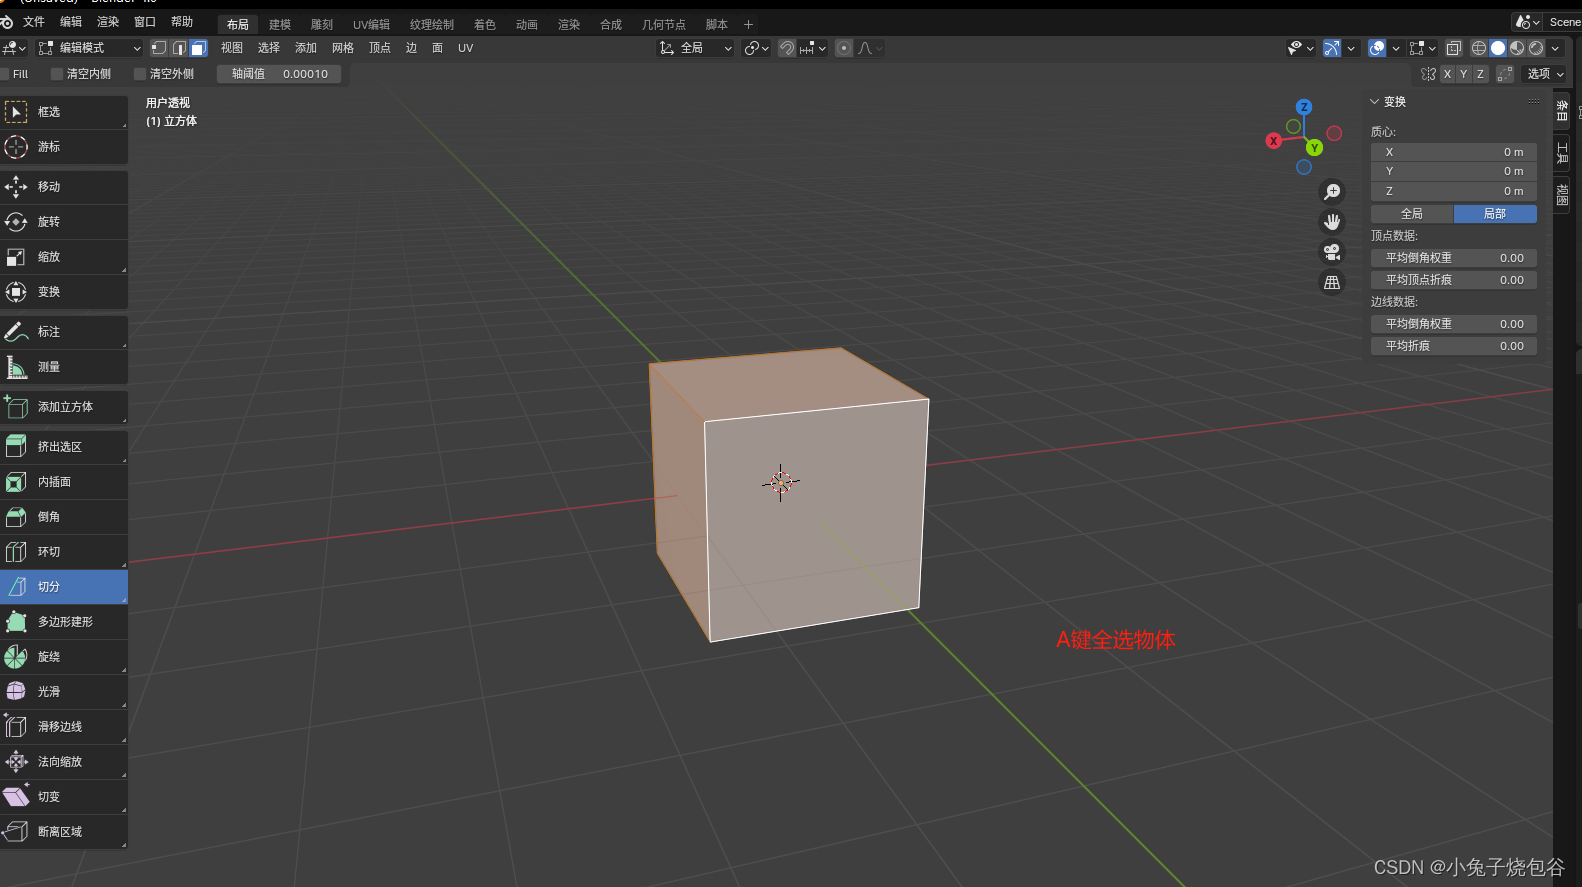Viewport: 1582px width, 887px height.
Task: Open the 选项 options dropdown
Action: [1545, 74]
